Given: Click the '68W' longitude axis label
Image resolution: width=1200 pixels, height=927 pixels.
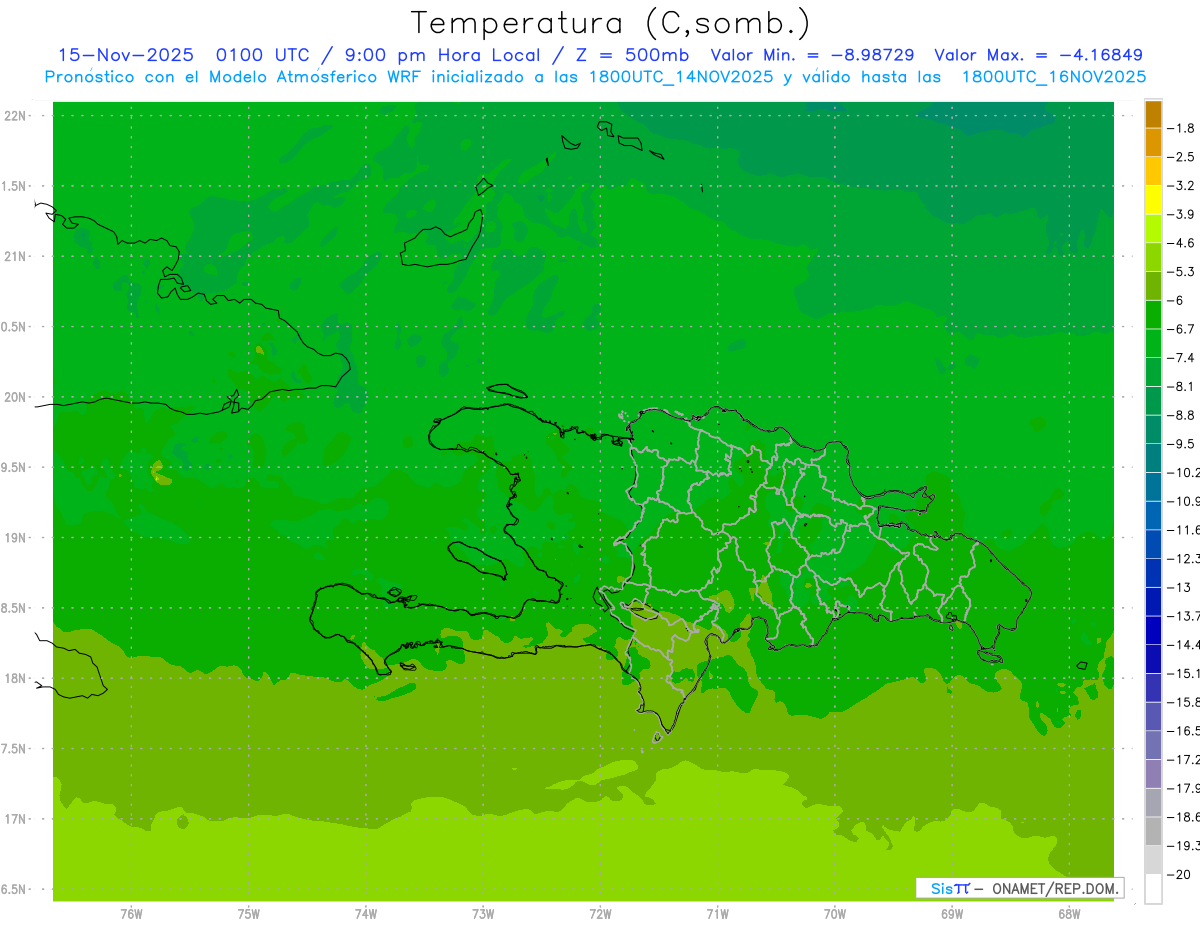Looking at the screenshot, I should point(1069,914).
